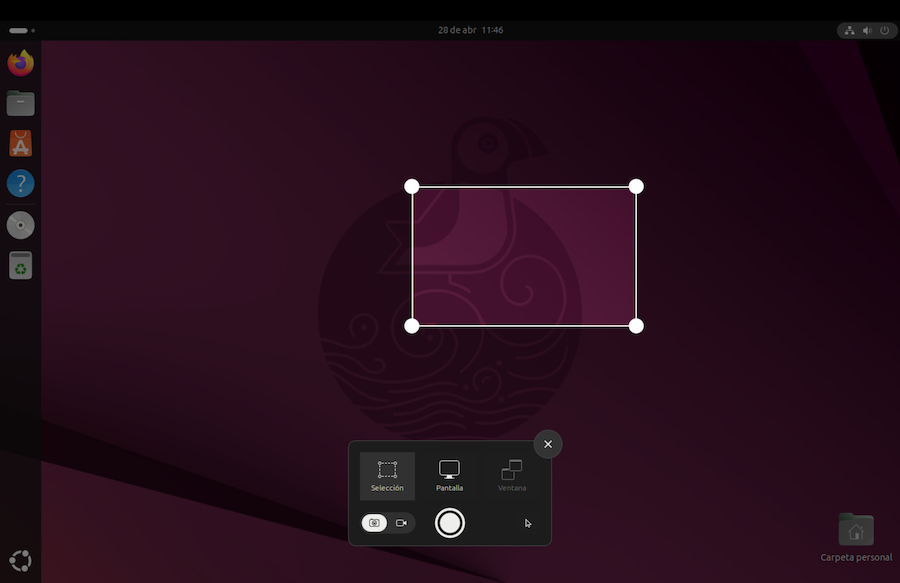Switch to Pantalla full-screen capture mode

(449, 475)
